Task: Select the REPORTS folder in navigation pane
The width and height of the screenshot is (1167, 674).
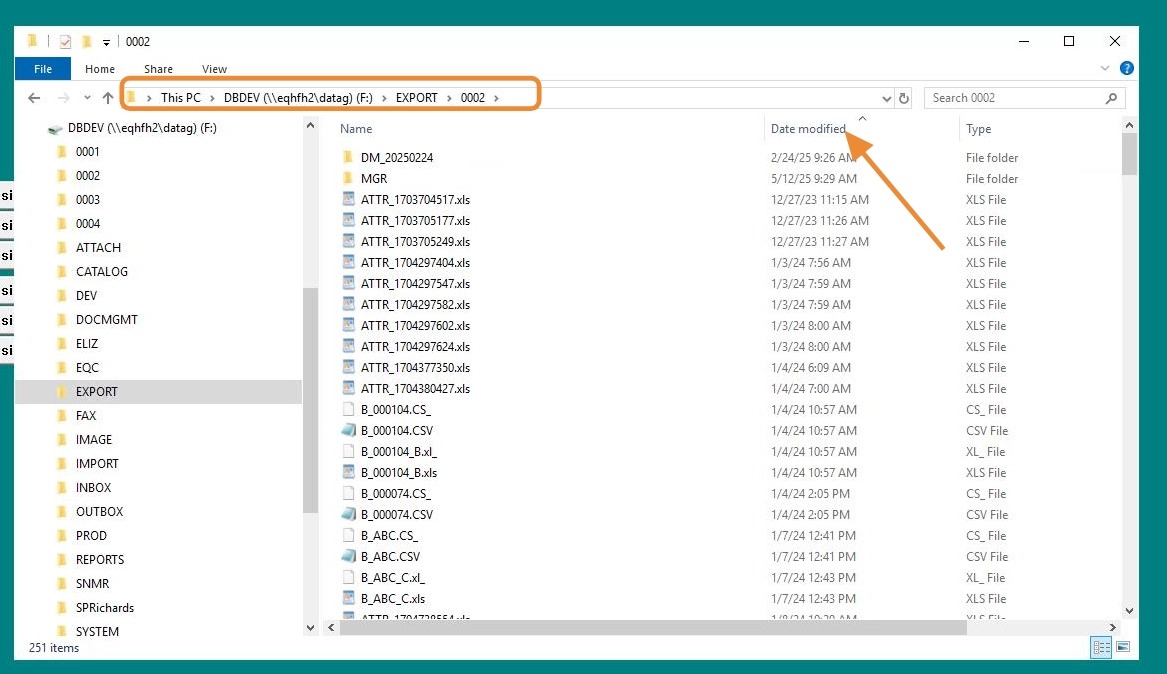Action: pyautogui.click(x=100, y=559)
